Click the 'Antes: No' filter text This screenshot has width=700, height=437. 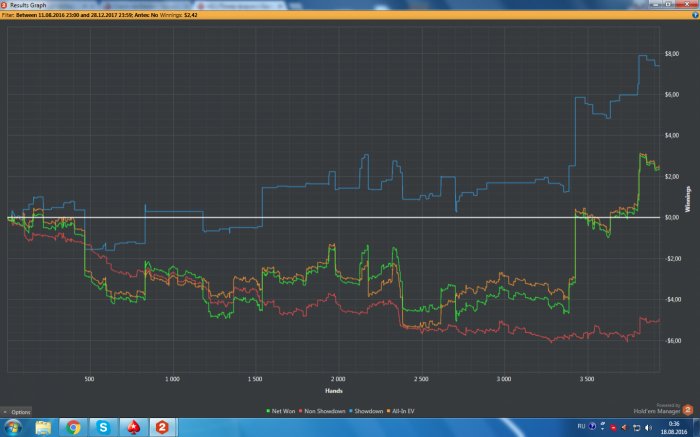146,15
